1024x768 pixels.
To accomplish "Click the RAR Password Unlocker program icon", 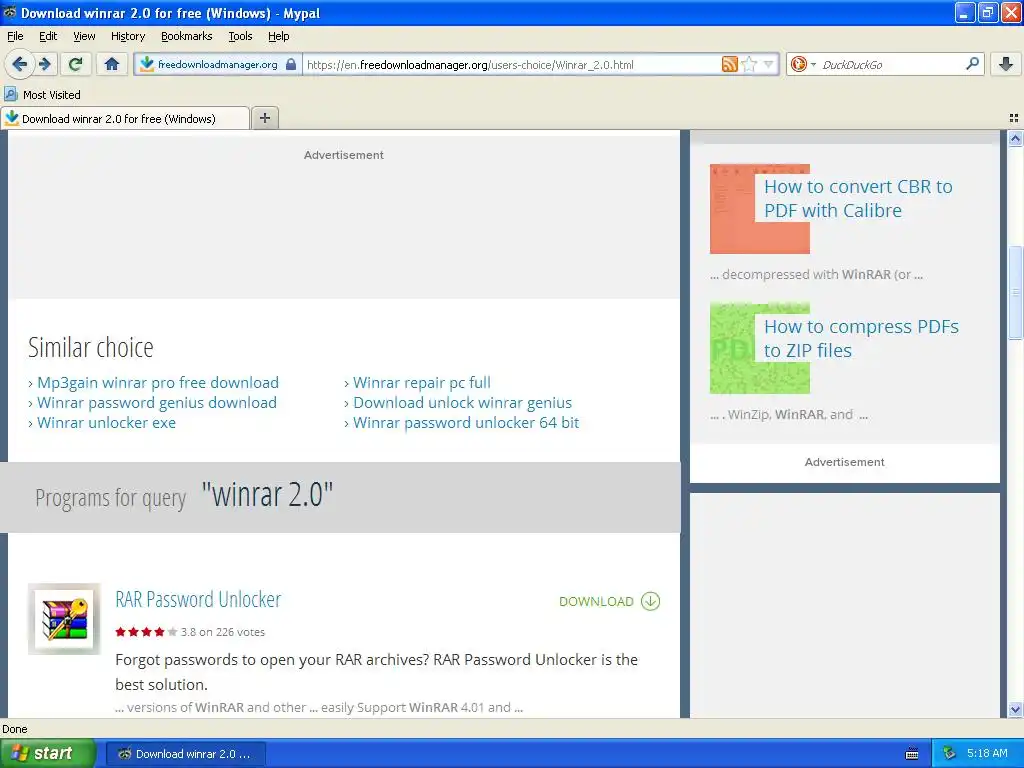I will tap(64, 619).
